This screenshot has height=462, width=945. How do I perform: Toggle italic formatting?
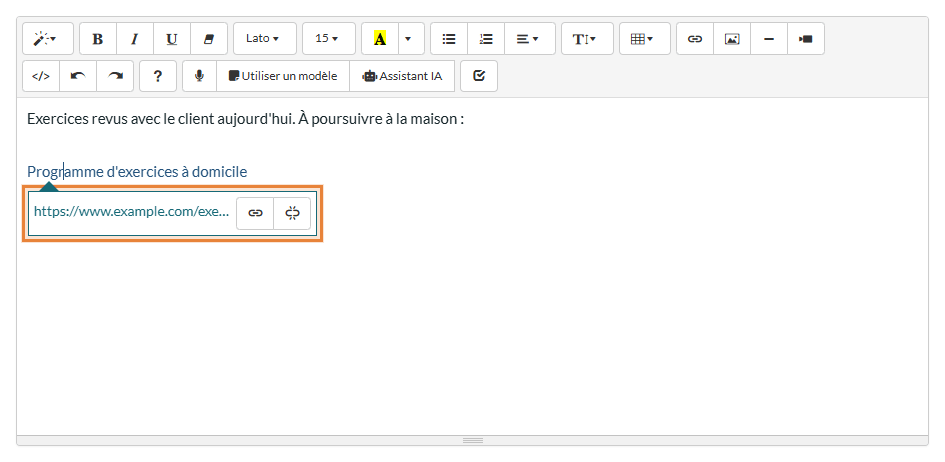point(135,39)
